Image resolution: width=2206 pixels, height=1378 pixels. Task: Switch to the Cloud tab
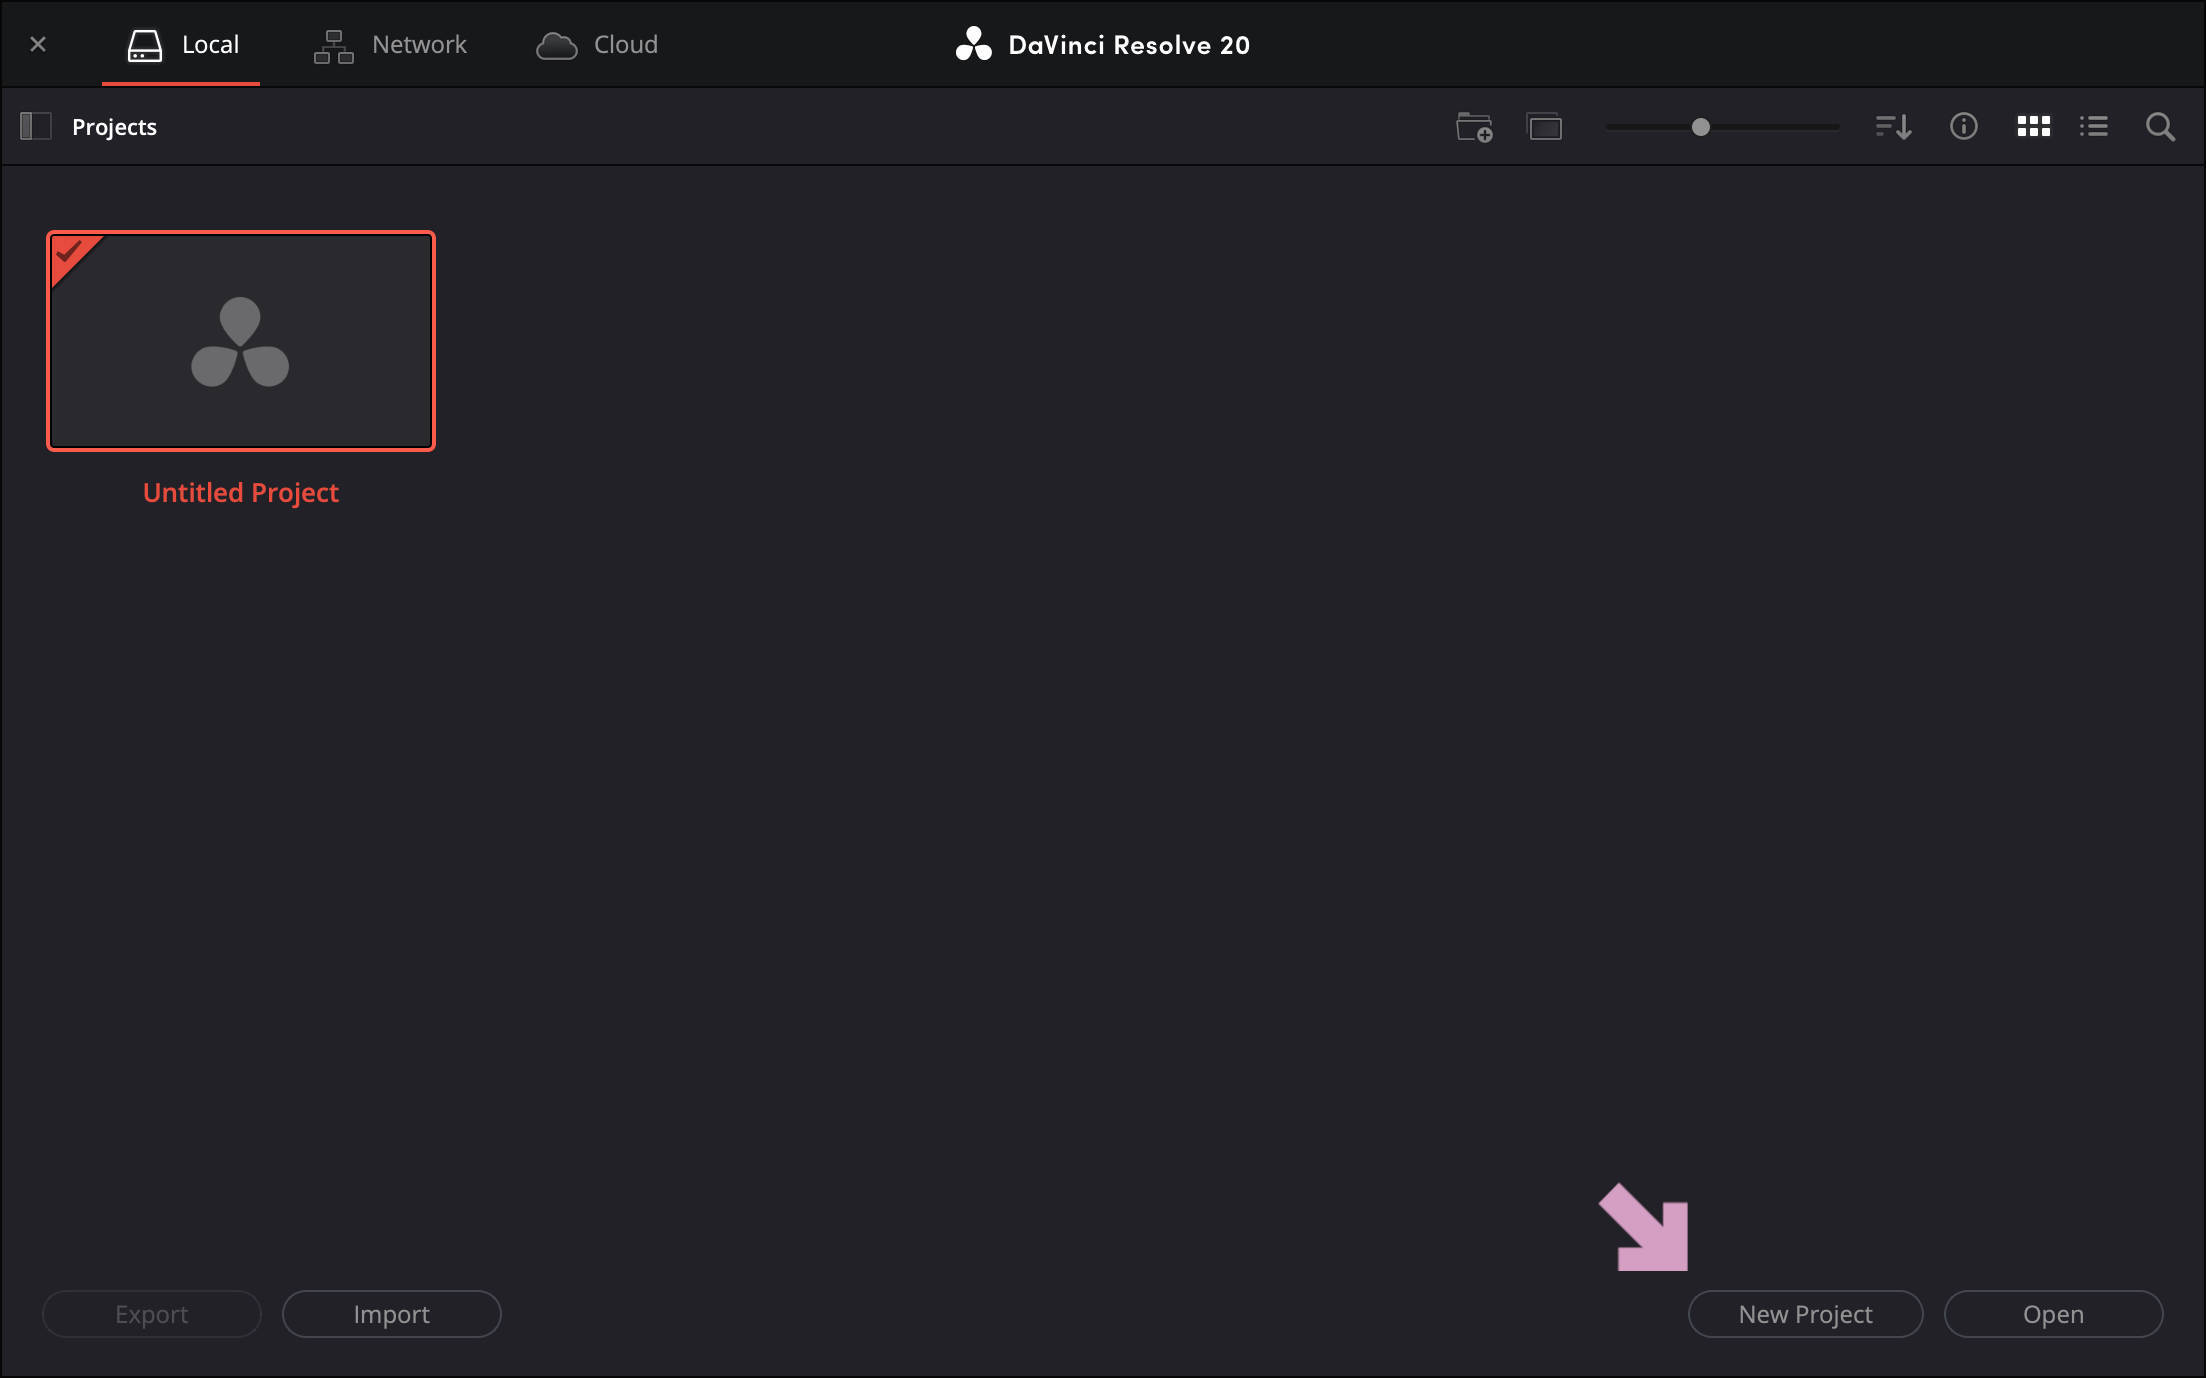click(x=597, y=44)
